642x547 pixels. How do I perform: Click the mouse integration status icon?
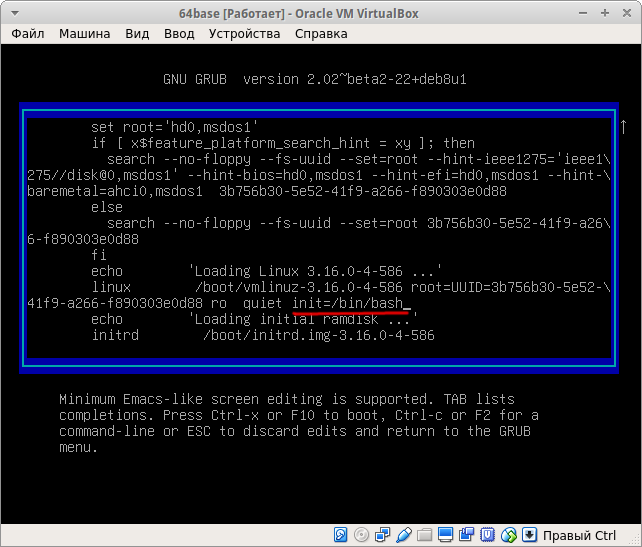click(x=509, y=535)
